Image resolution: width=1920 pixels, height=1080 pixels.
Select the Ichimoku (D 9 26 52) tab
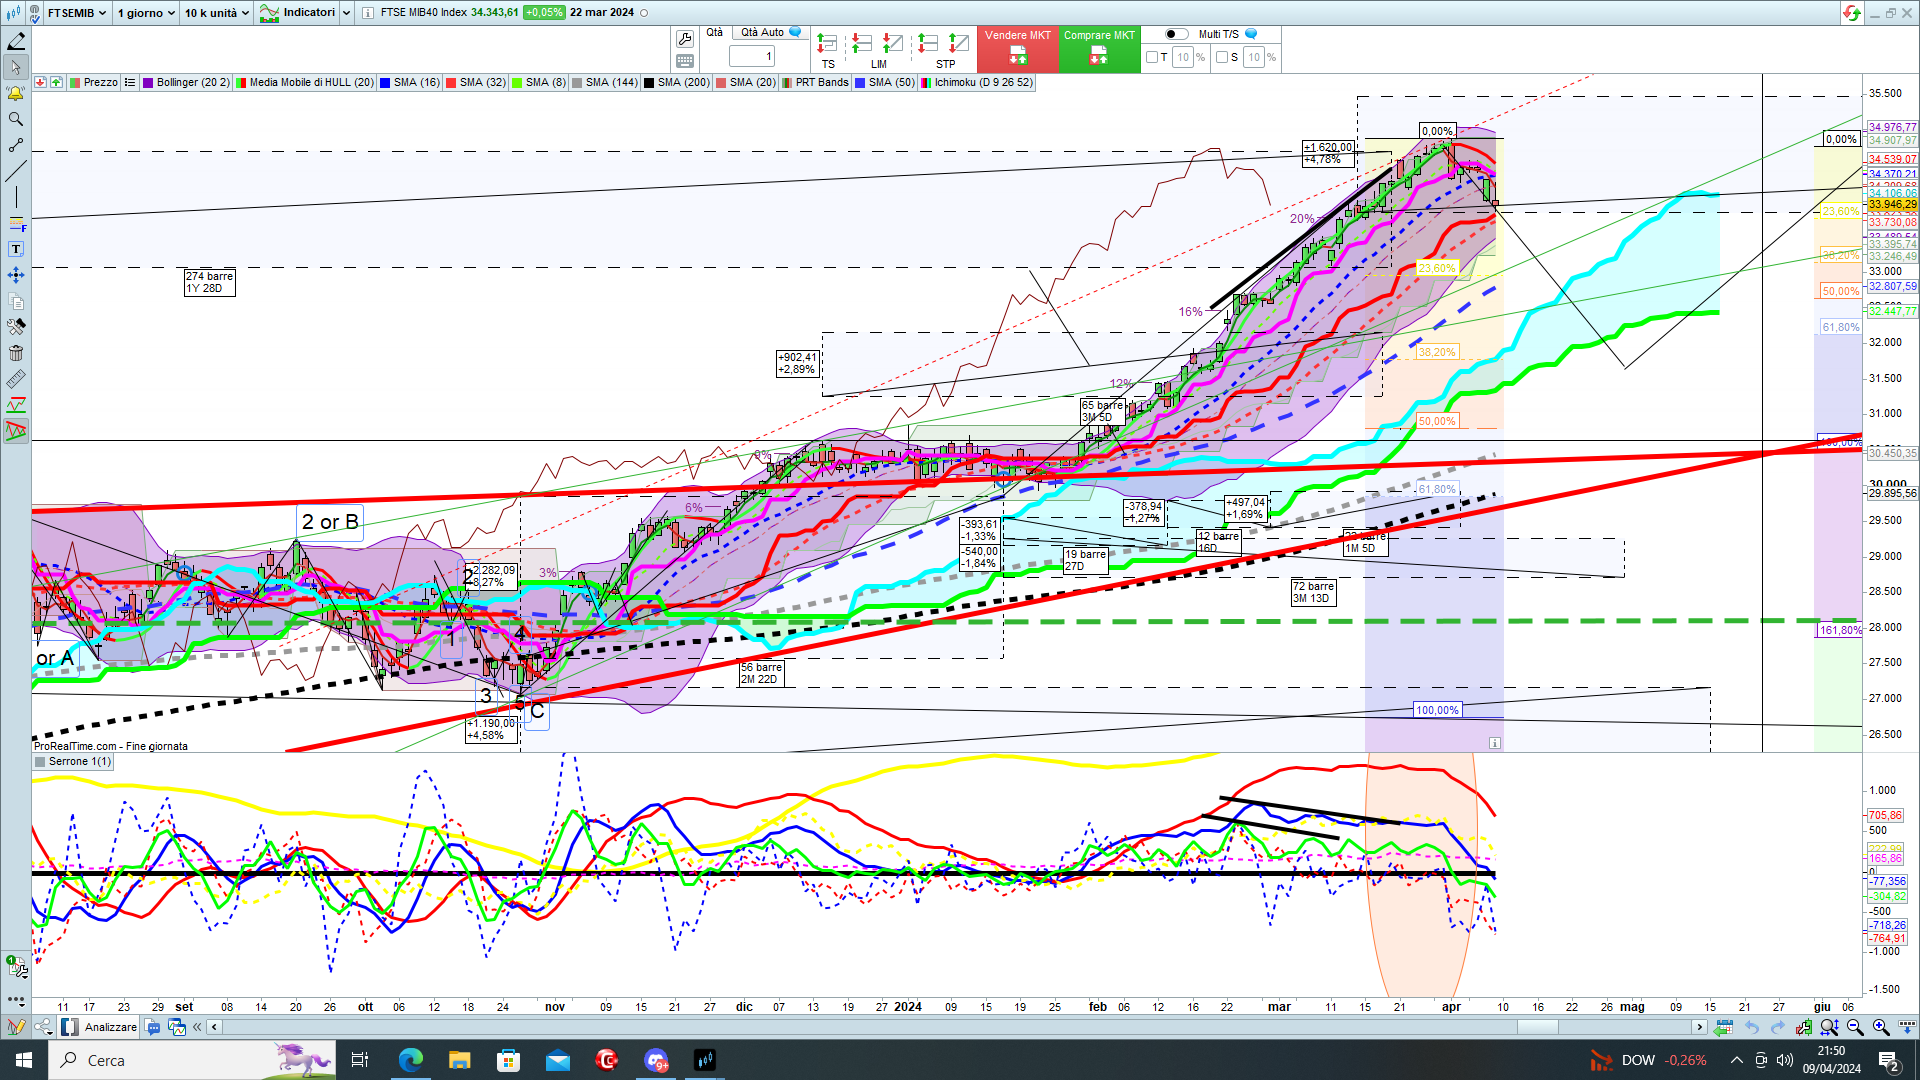click(x=977, y=83)
